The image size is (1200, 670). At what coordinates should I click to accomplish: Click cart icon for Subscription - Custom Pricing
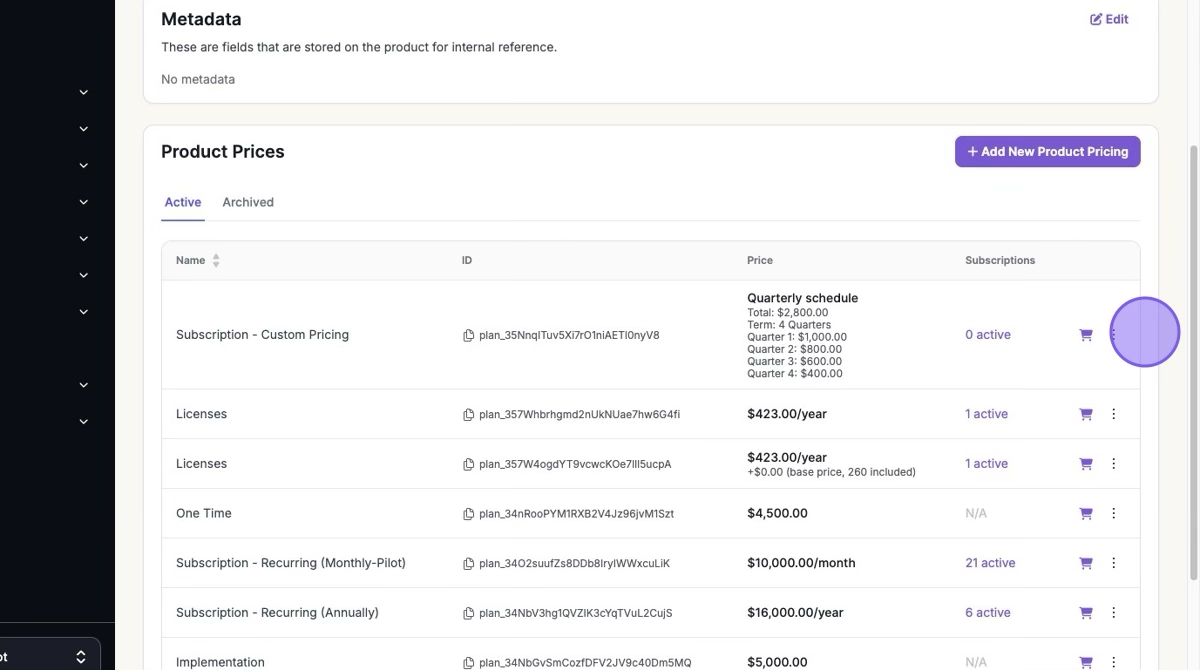tap(1086, 335)
